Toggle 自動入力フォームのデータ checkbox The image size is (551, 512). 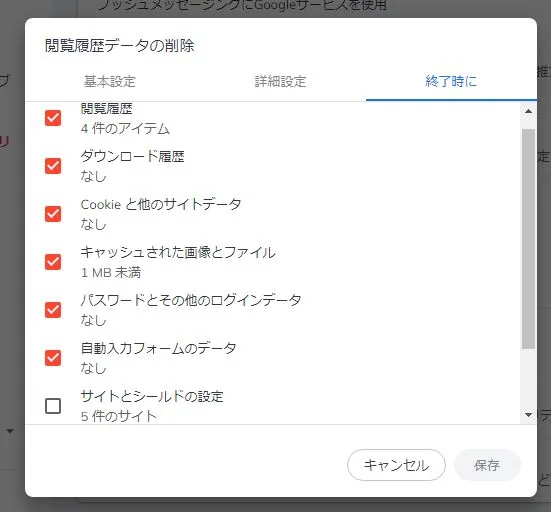pos(53,358)
